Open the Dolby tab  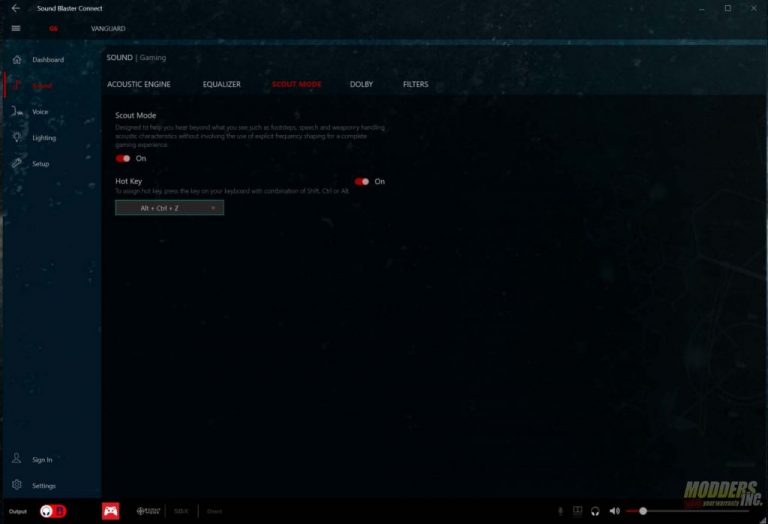(x=361, y=85)
